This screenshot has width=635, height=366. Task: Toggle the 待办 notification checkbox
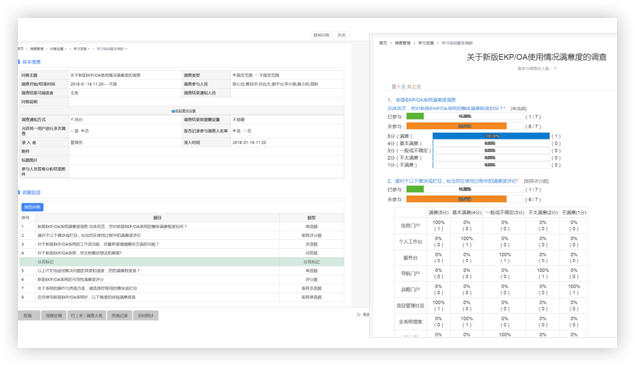click(x=72, y=120)
